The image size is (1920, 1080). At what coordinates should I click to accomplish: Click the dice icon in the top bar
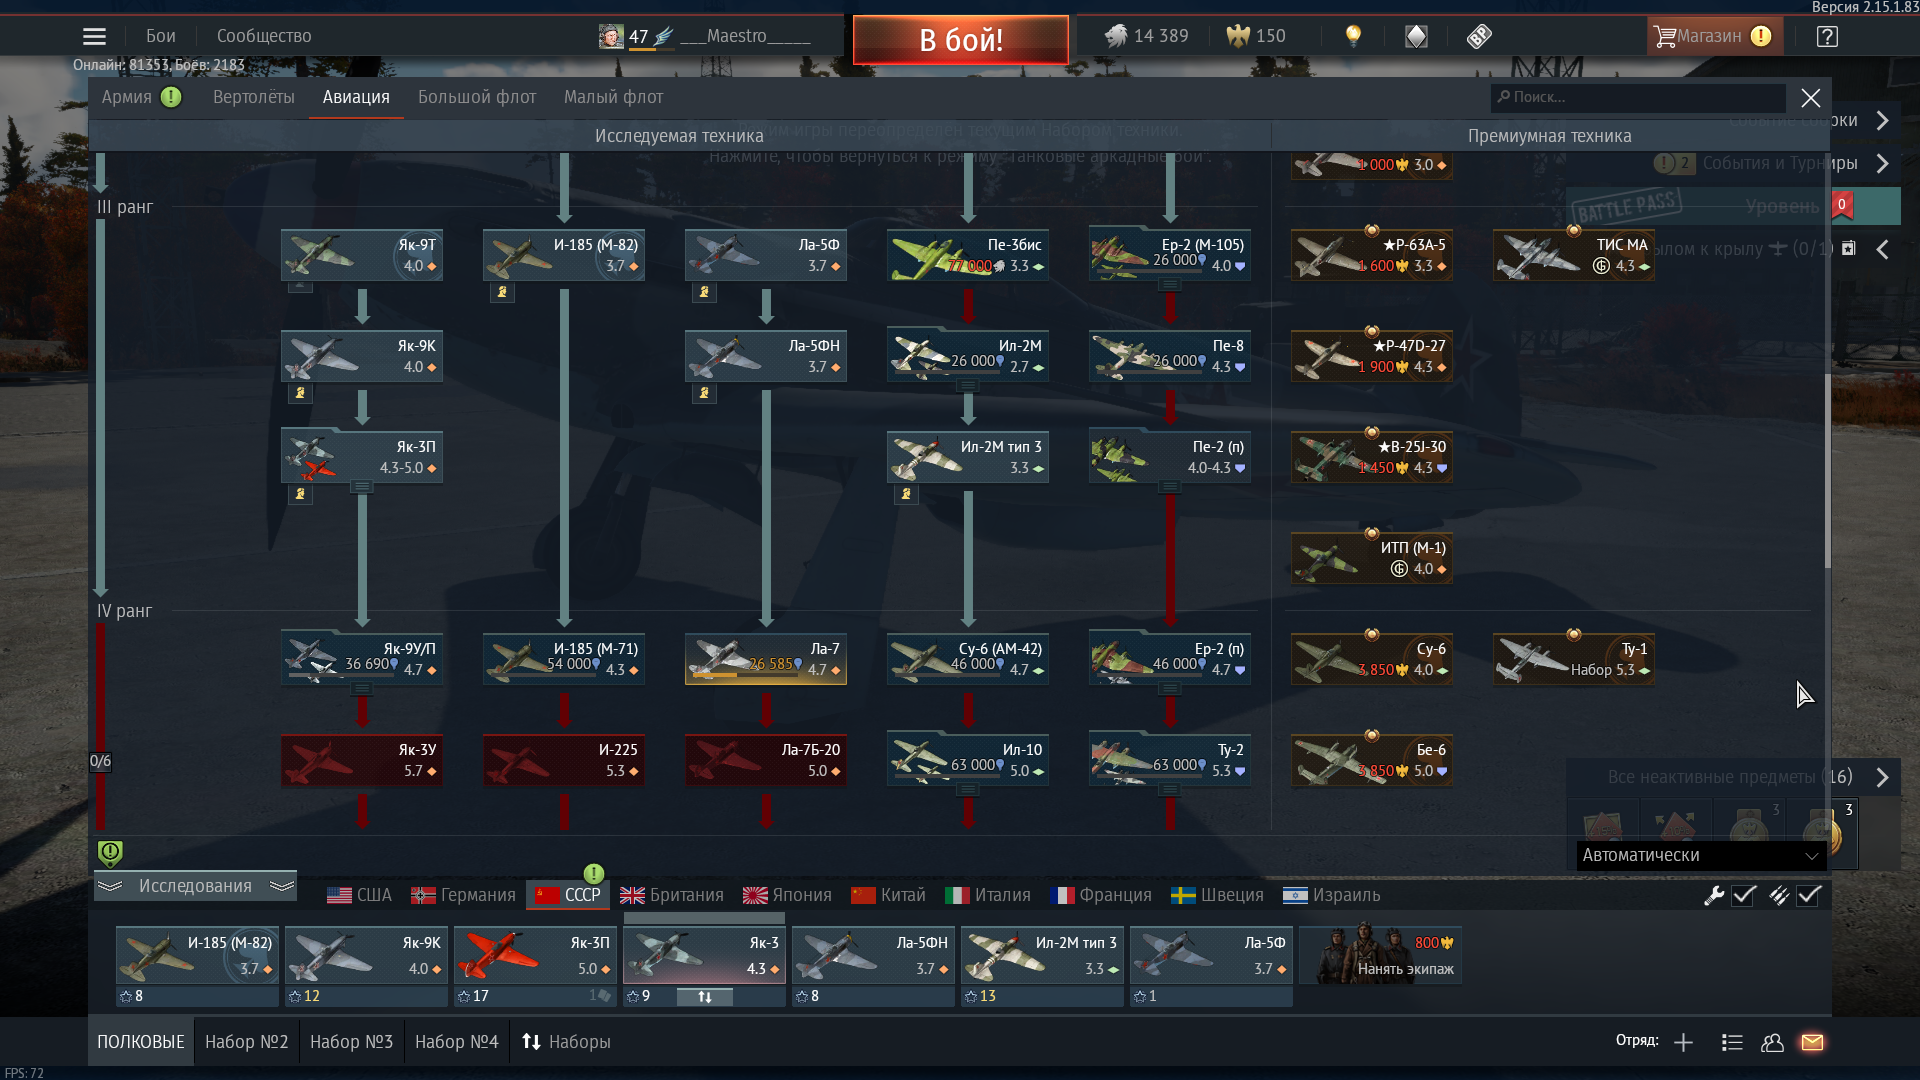click(1479, 37)
